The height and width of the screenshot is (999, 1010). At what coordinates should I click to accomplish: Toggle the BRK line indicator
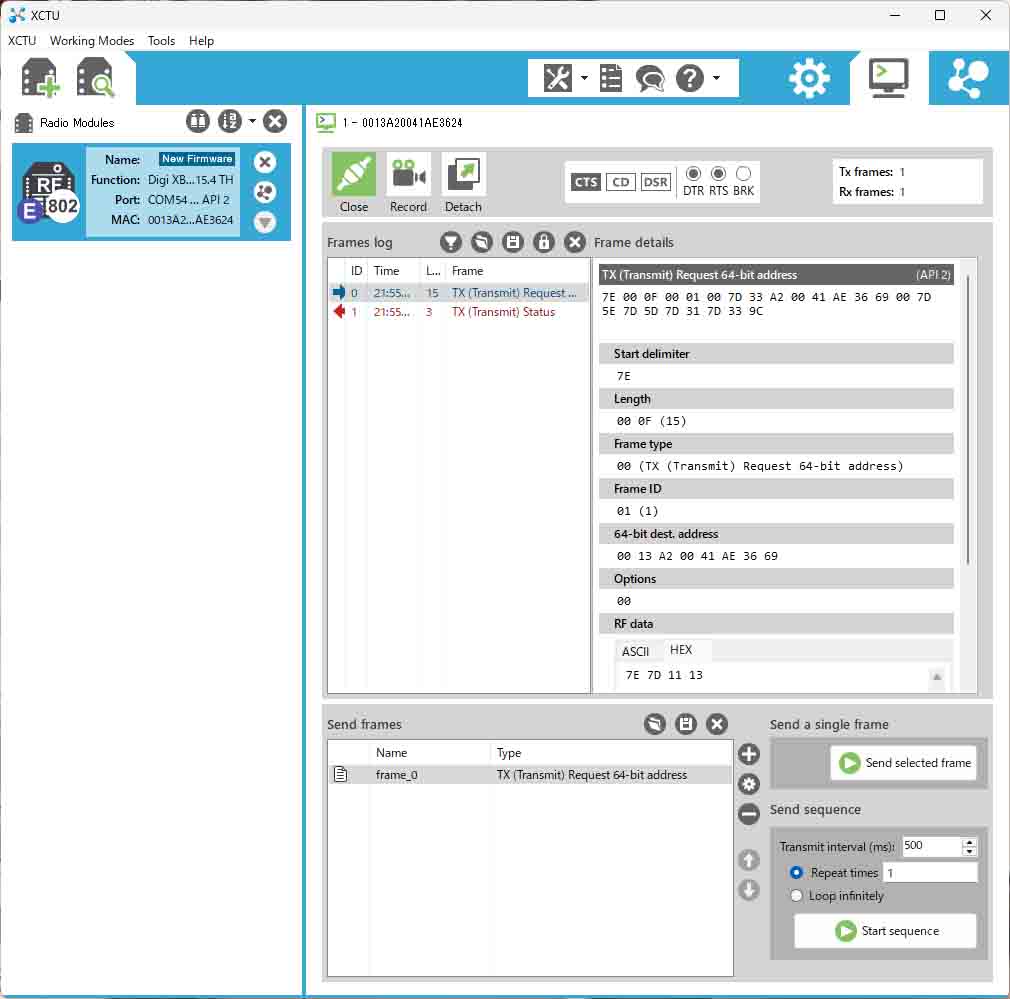coord(743,174)
